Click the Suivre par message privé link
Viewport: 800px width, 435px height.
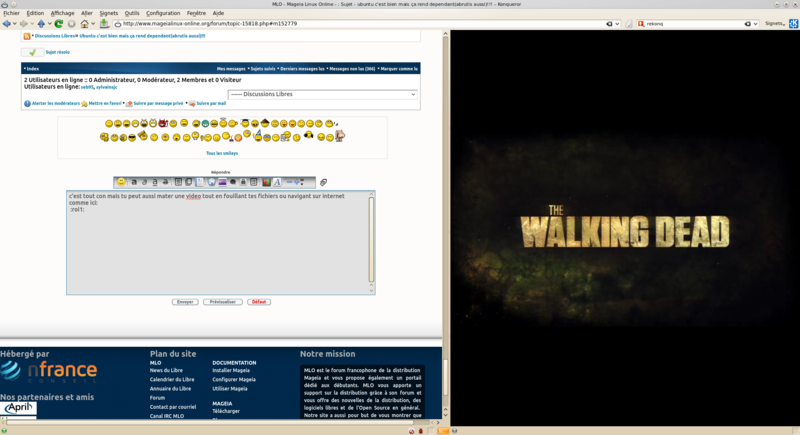tap(158, 104)
